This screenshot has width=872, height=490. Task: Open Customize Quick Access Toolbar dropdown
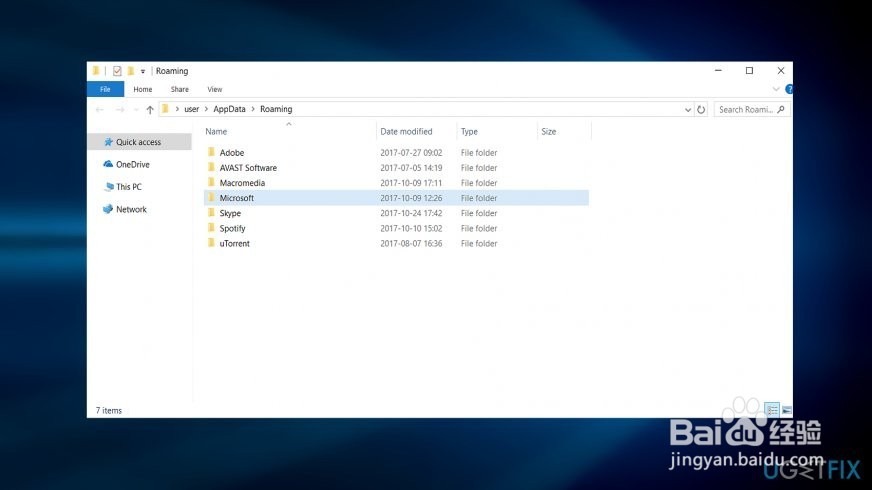pos(143,71)
